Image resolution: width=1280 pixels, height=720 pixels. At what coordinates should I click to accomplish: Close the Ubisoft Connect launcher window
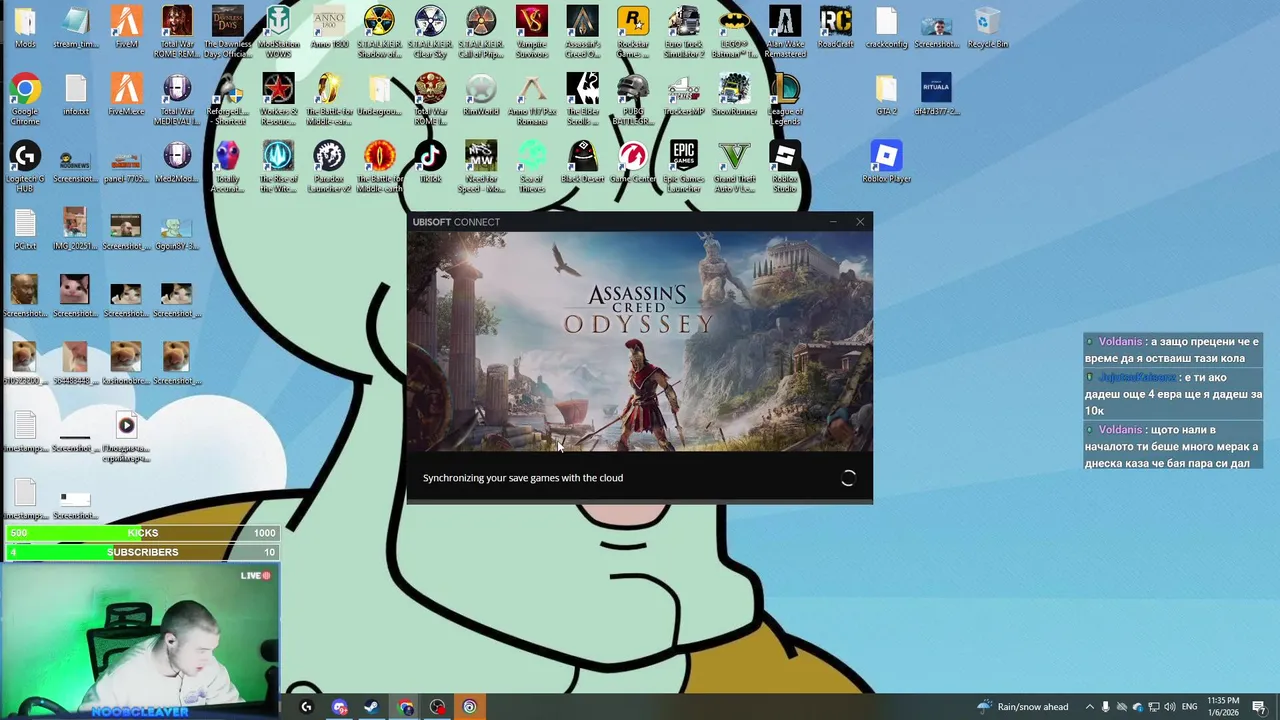pyautogui.click(x=860, y=222)
